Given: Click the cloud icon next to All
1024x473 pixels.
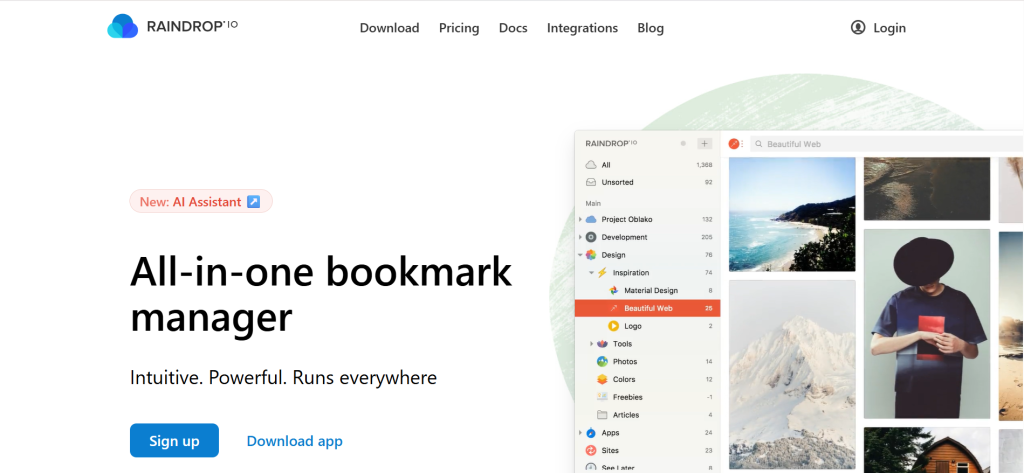Looking at the screenshot, I should [591, 165].
